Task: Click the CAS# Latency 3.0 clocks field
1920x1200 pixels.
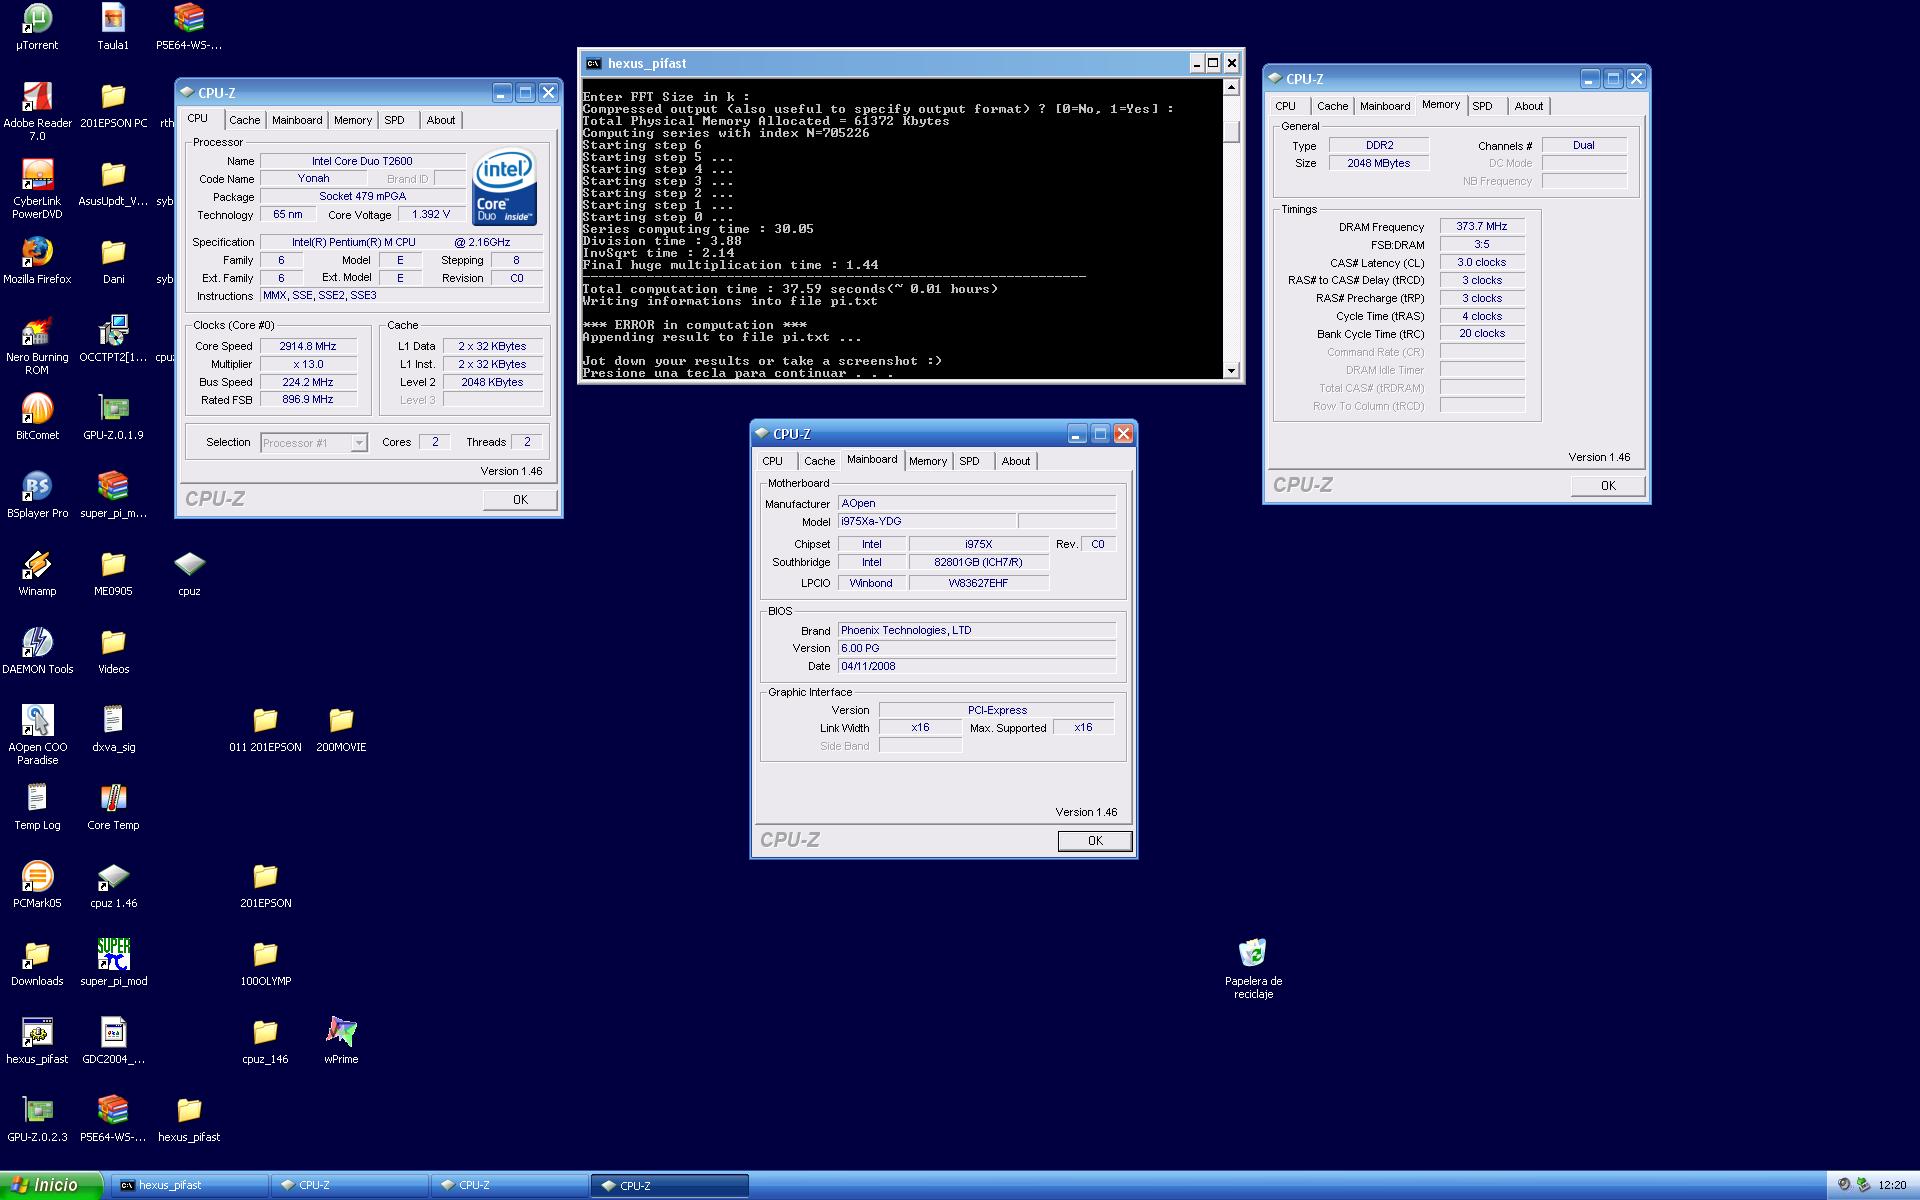Action: pyautogui.click(x=1482, y=262)
